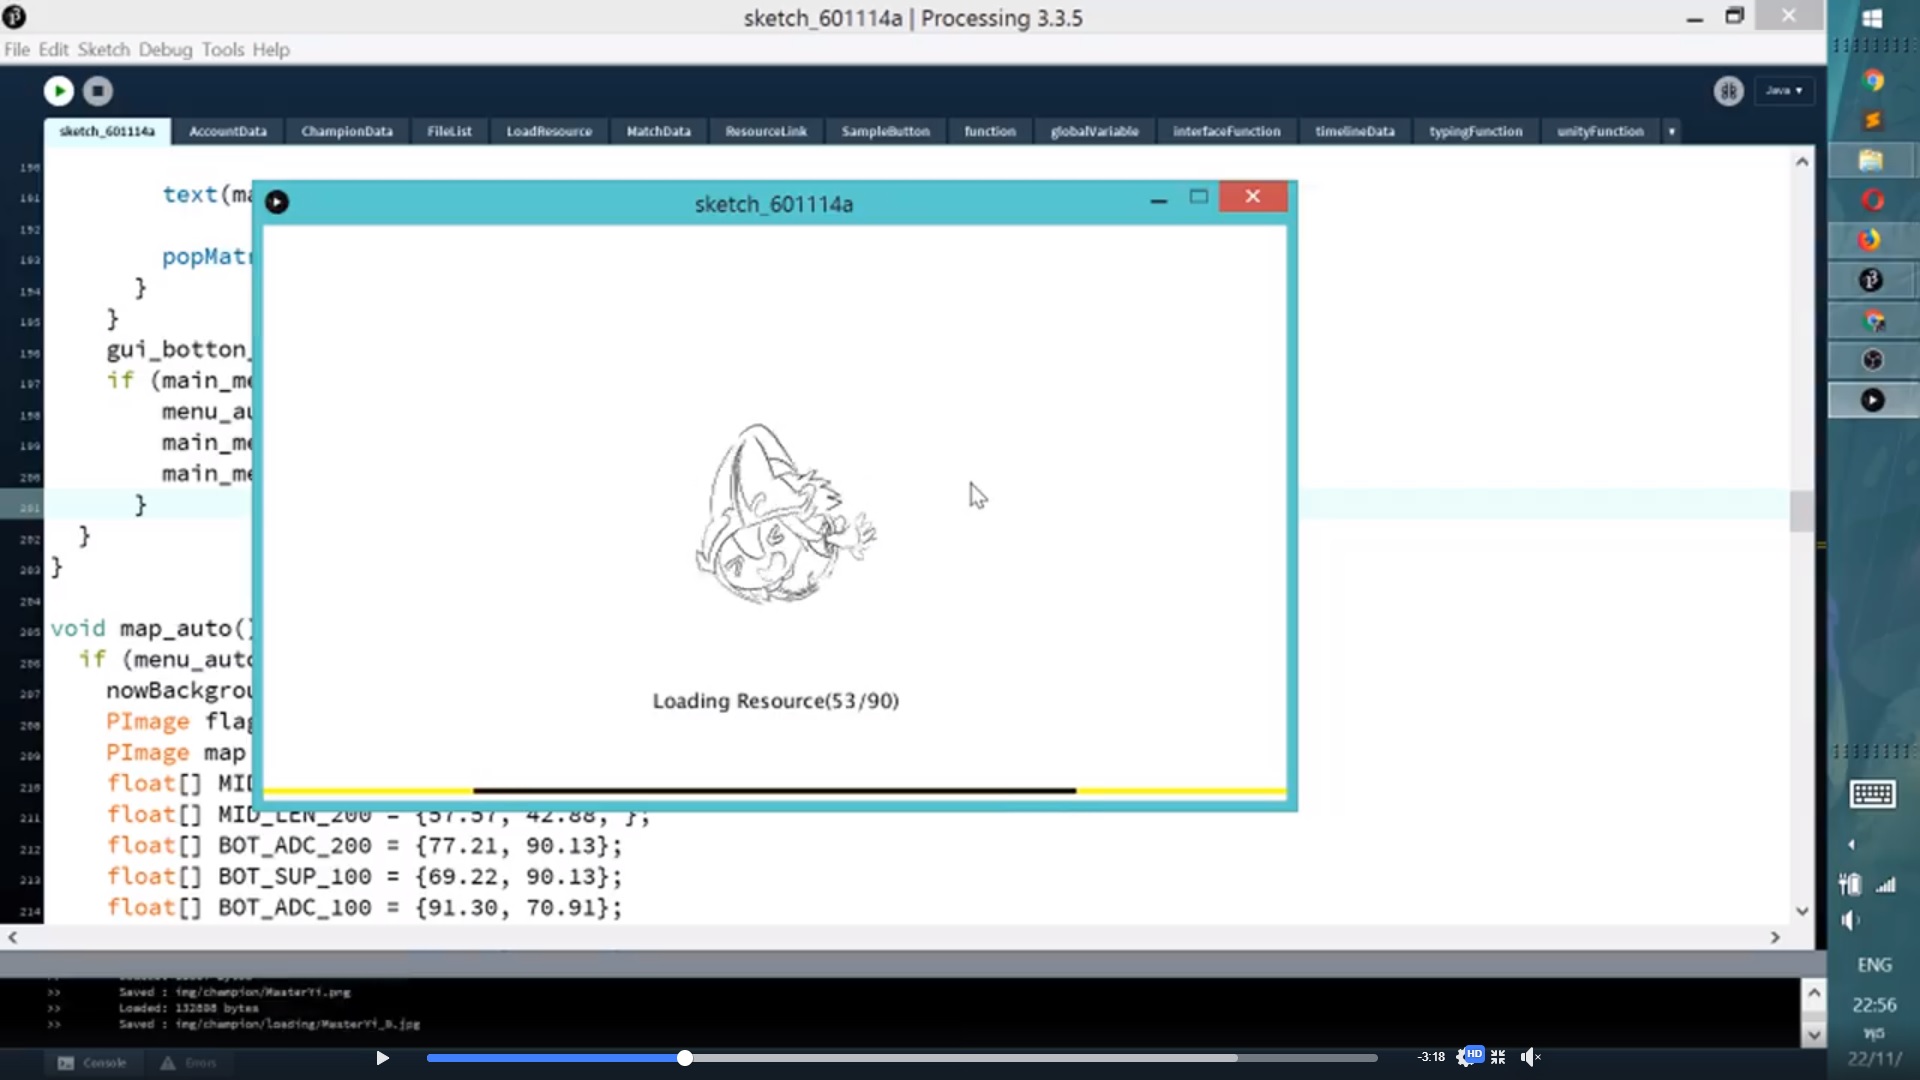Click the Run sketch play button
The height and width of the screenshot is (1080, 1920).
[58, 91]
